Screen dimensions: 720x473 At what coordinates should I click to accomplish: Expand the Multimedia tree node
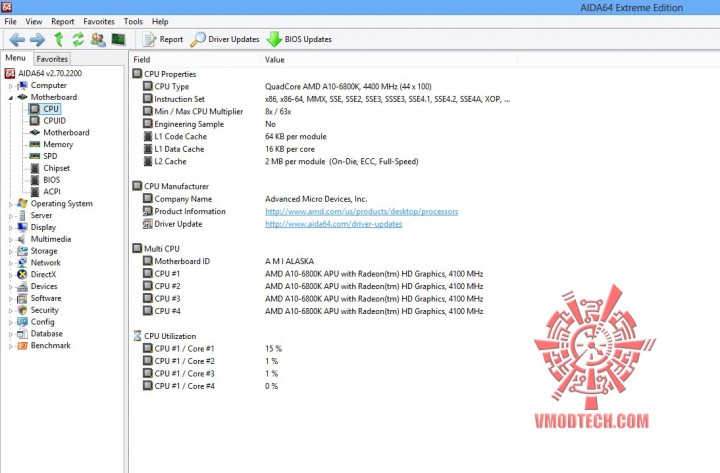coord(11,240)
